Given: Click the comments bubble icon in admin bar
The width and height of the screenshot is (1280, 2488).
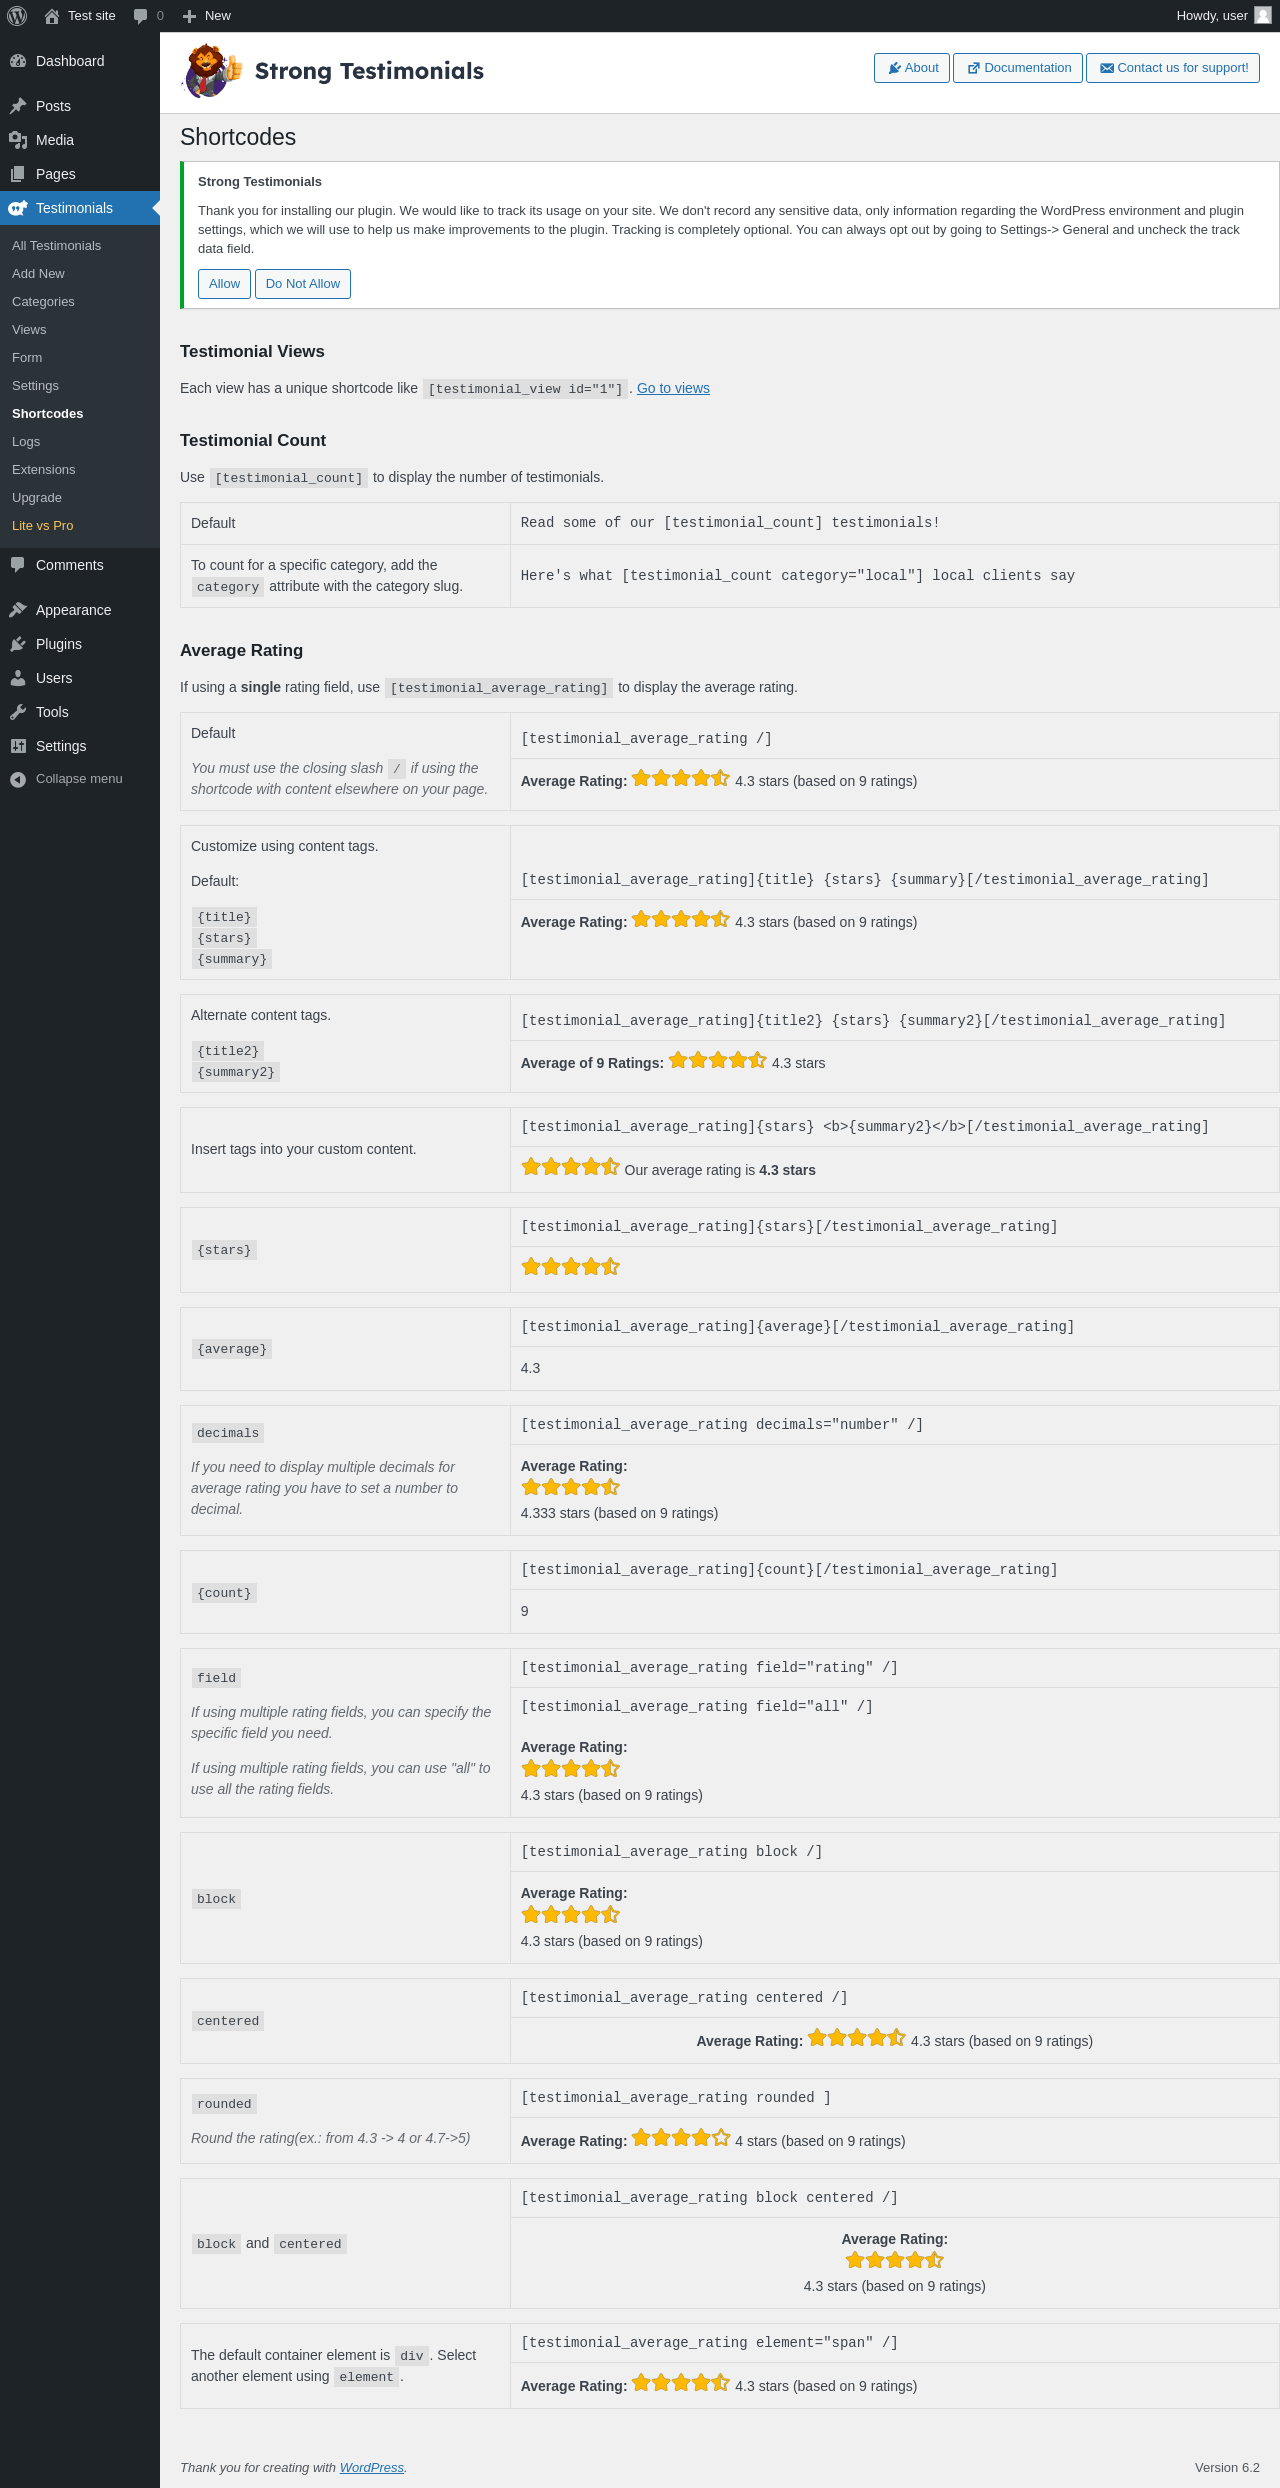Looking at the screenshot, I should 140,16.
